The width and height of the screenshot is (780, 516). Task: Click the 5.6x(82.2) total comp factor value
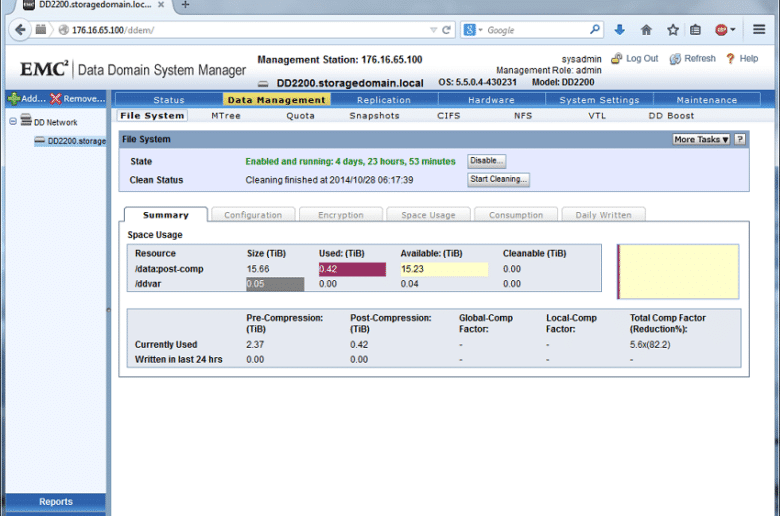(x=650, y=344)
